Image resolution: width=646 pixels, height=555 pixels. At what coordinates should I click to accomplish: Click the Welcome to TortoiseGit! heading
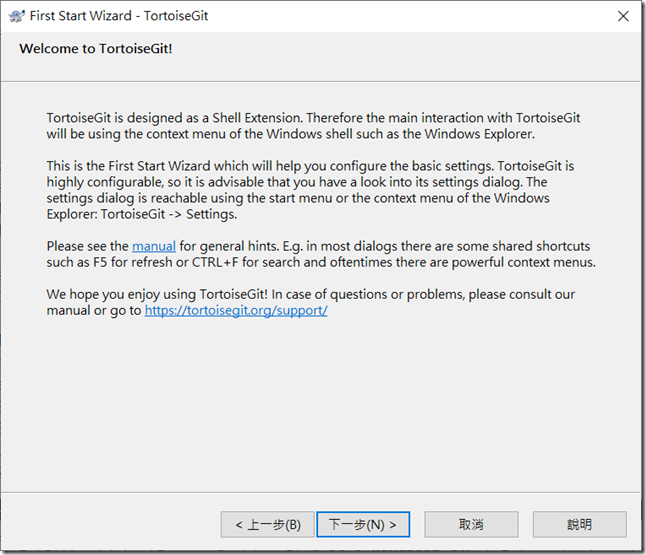96,49
